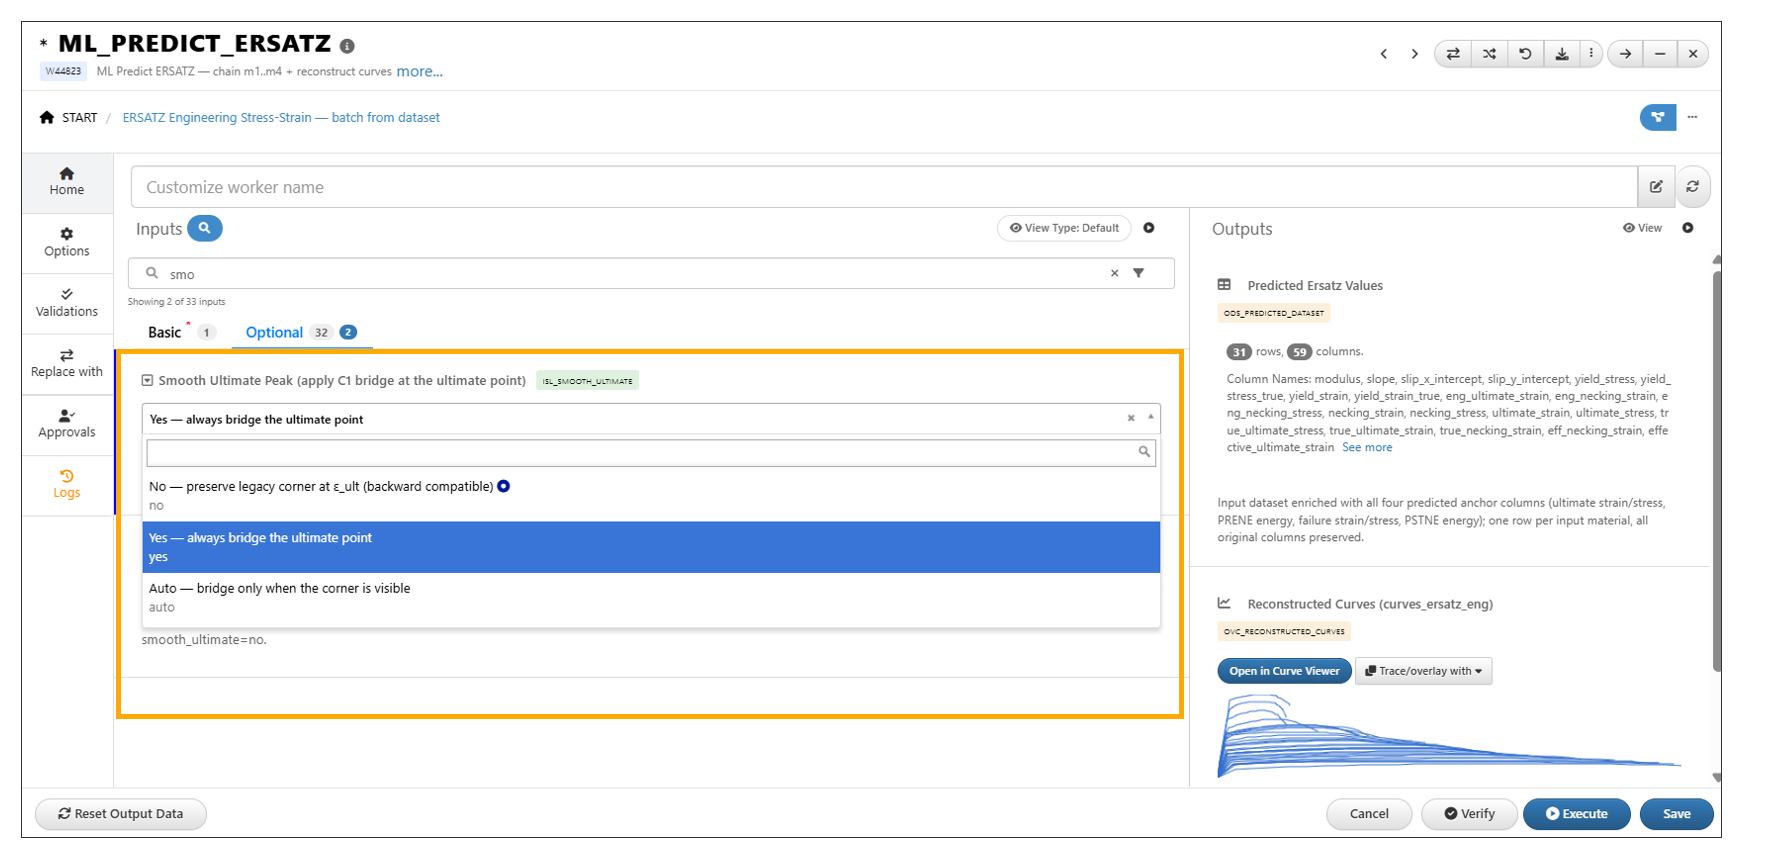Click the download icon in top toolbar
Viewport: 1792px width, 862px height.
point(1562,54)
